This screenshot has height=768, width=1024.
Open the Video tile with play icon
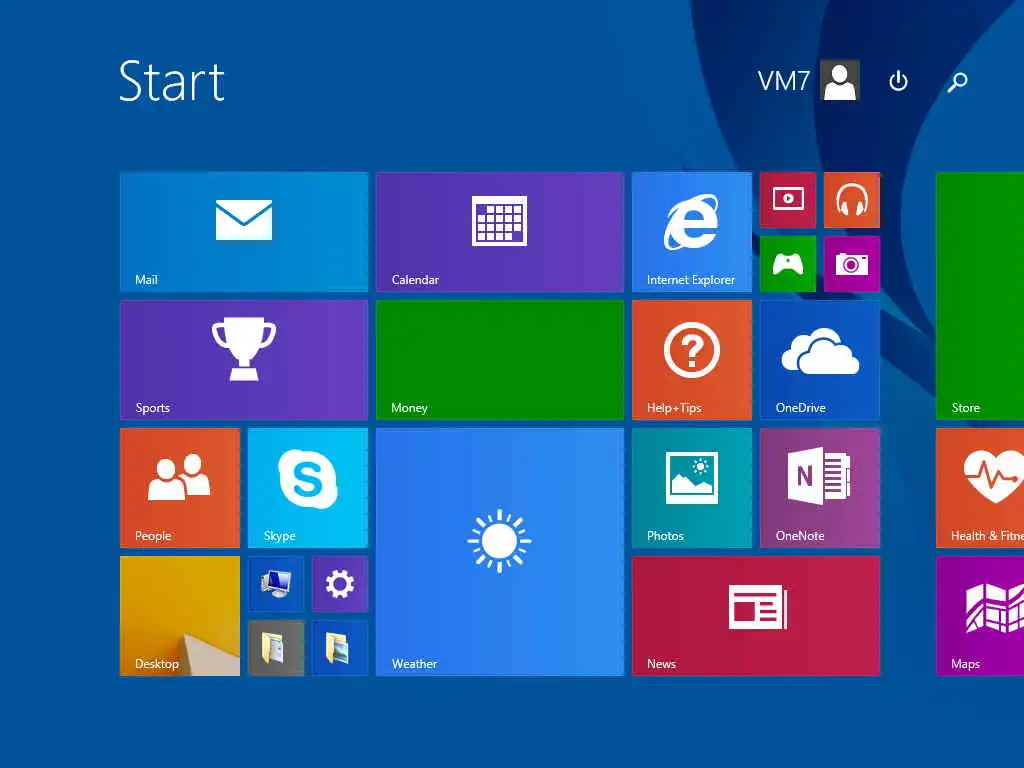(x=788, y=200)
